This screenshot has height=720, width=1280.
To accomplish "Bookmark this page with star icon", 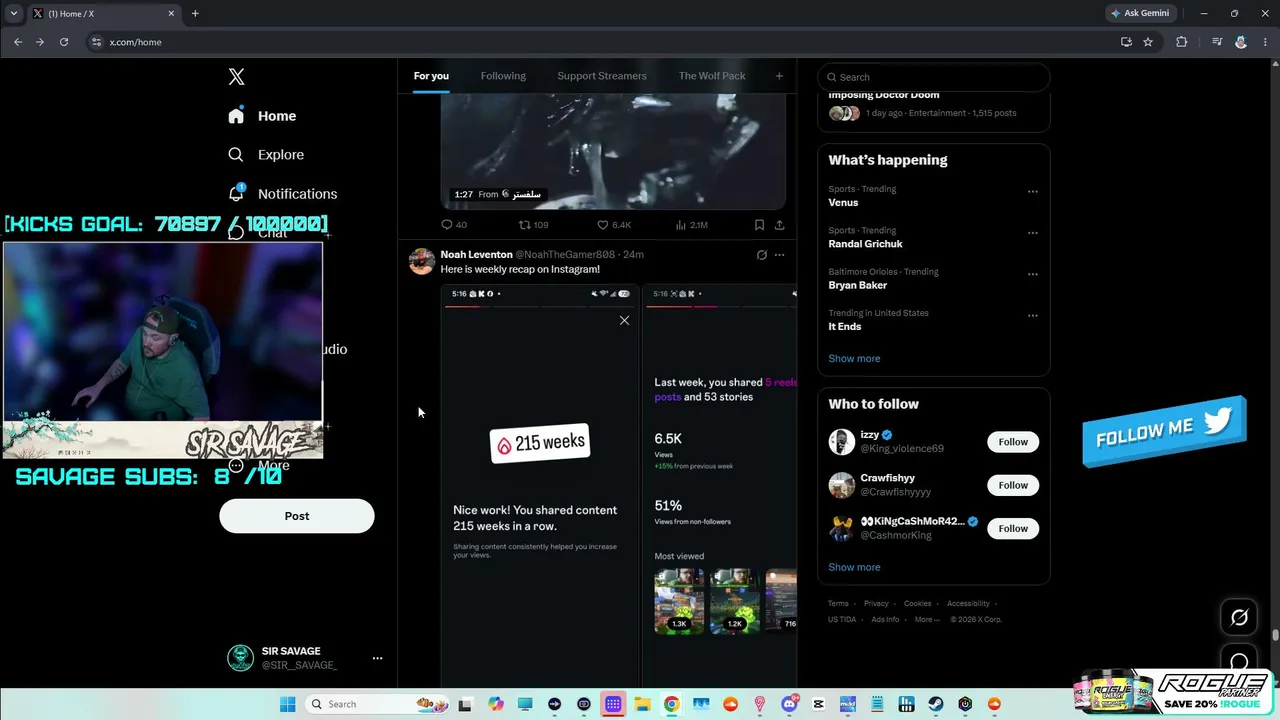I will coord(1148,42).
